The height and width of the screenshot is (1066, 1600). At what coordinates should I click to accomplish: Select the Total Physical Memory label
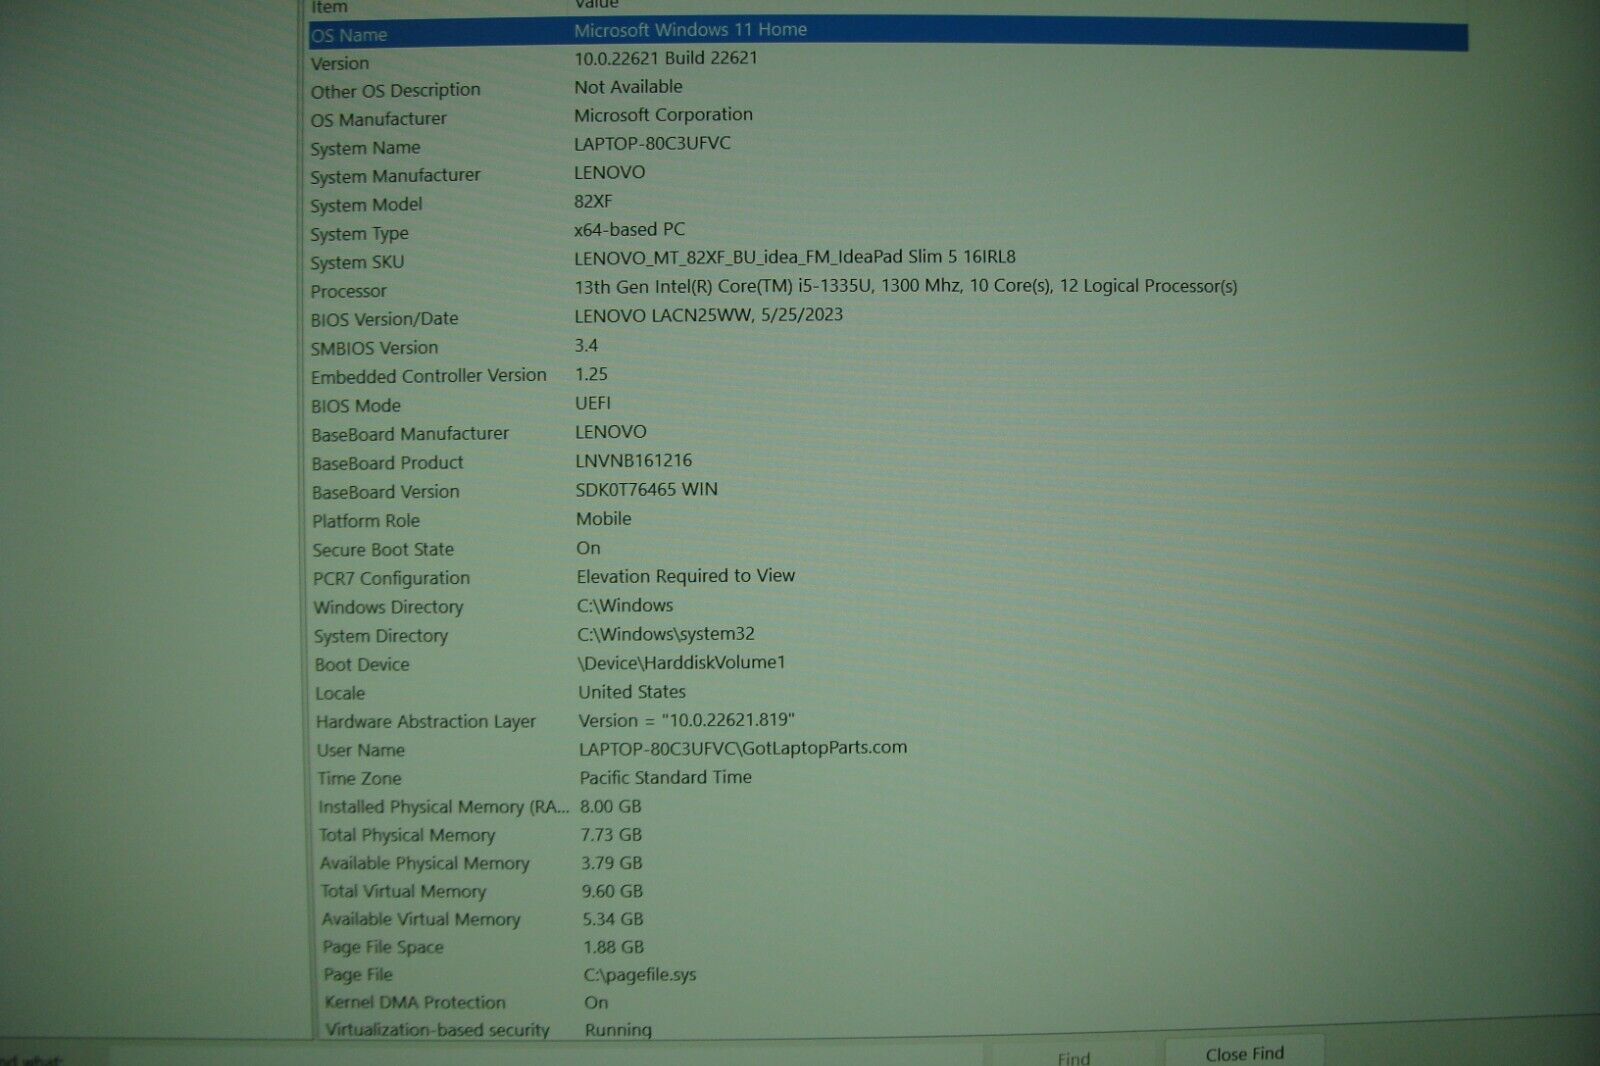pos(407,836)
